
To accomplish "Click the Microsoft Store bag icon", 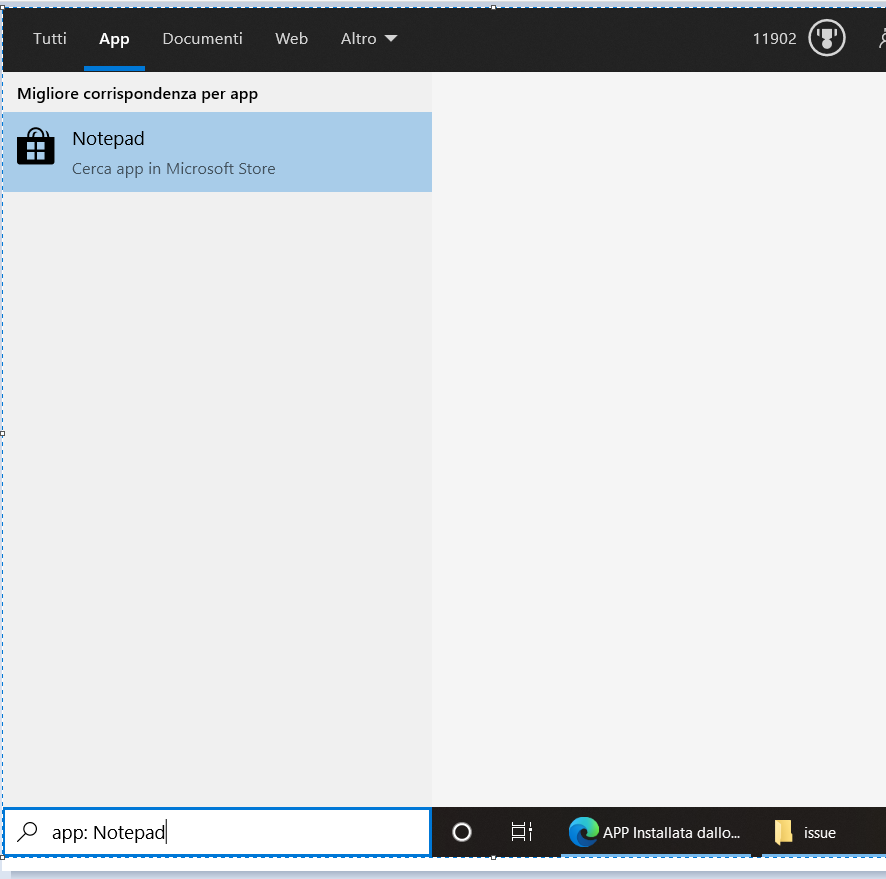I will pyautogui.click(x=36, y=146).
